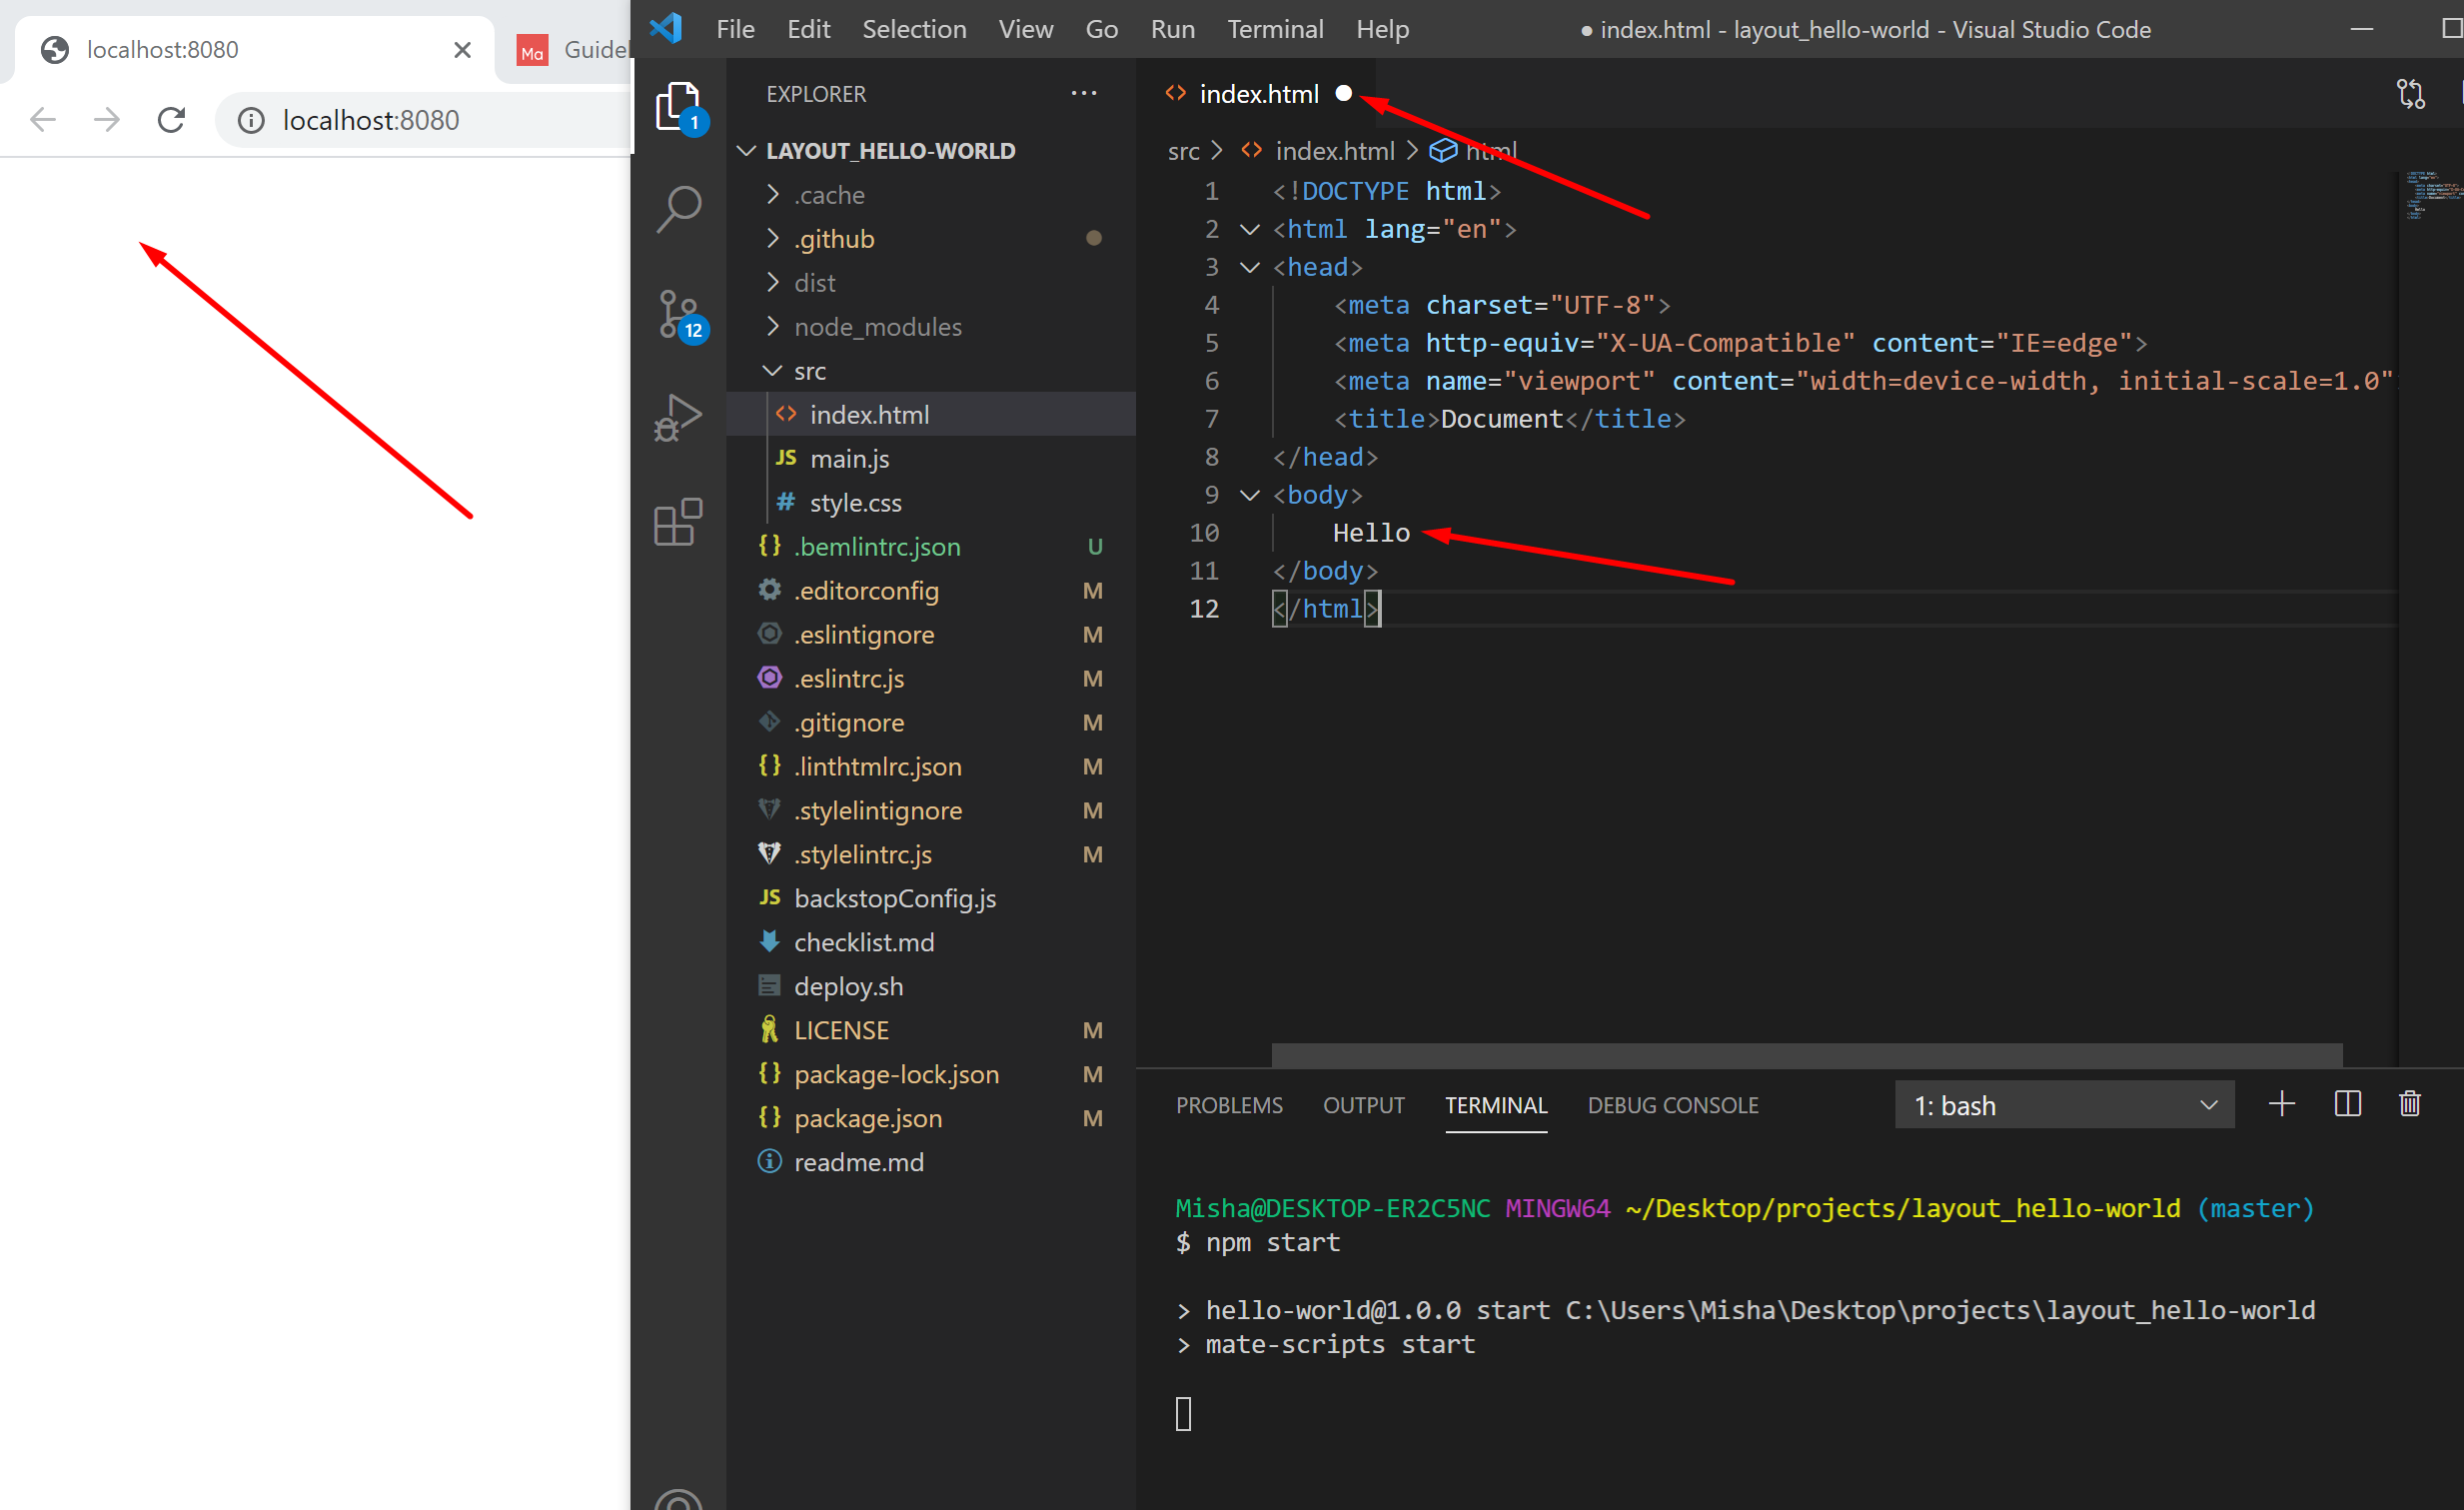Open the Terminal menu
The image size is (2464, 1510).
[1275, 29]
